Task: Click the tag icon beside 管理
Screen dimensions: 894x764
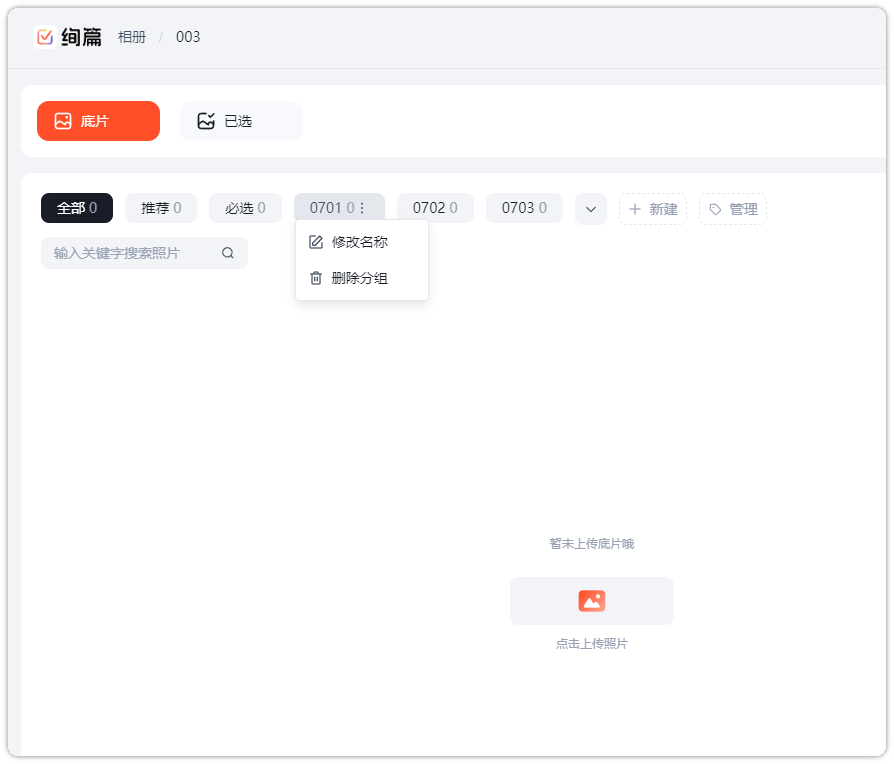Action: point(715,209)
